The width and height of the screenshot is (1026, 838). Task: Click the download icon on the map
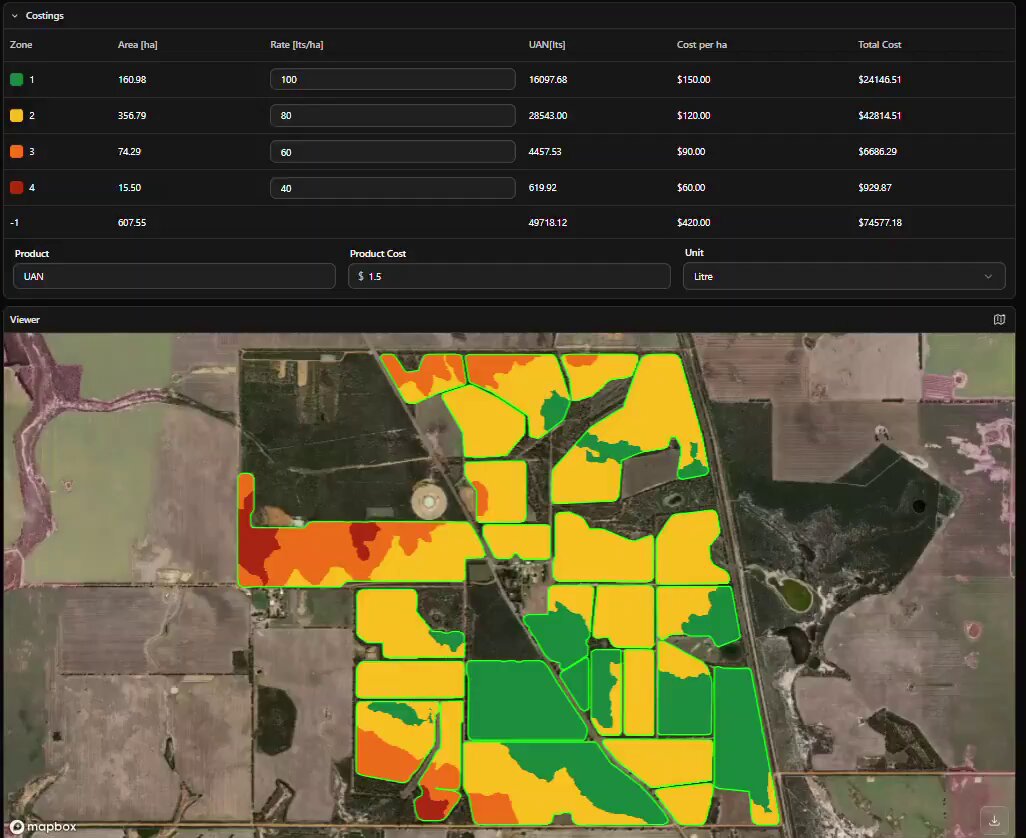pyautogui.click(x=995, y=820)
